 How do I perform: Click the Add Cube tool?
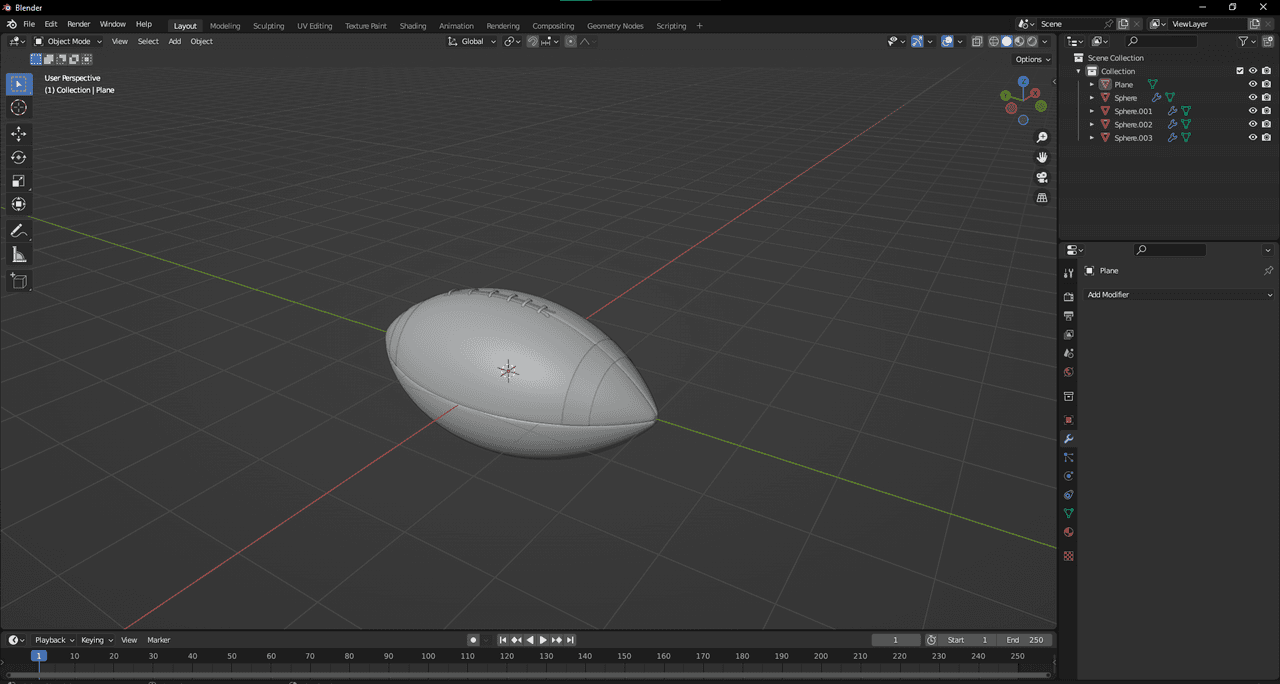tap(18, 282)
